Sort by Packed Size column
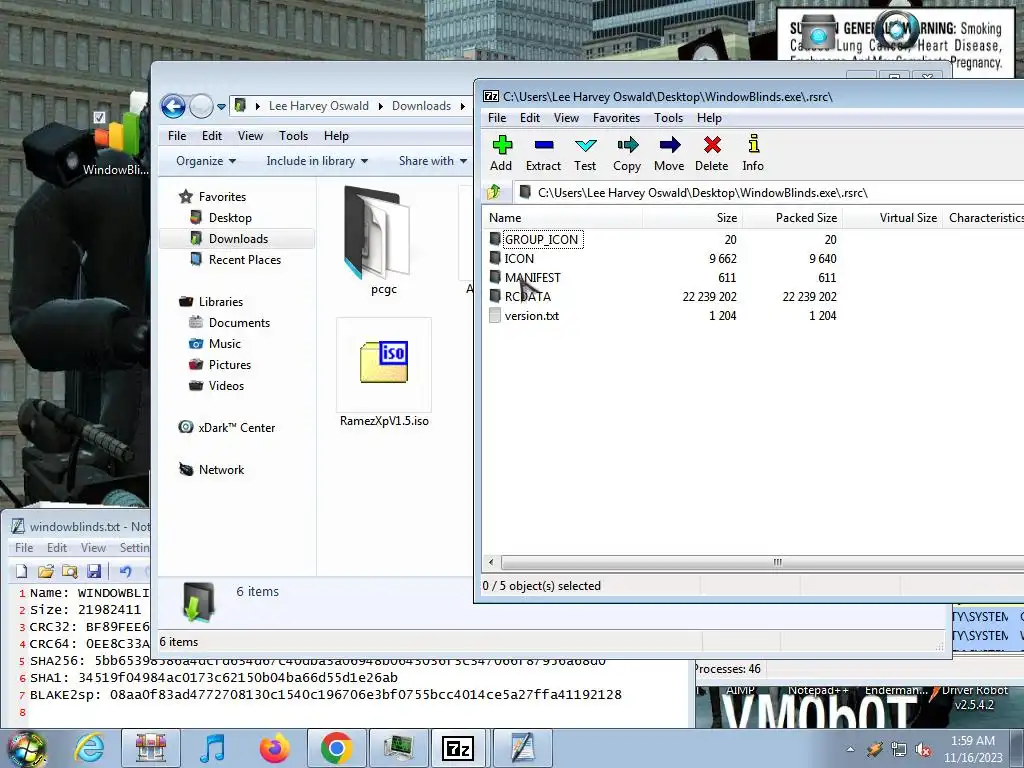This screenshot has width=1024, height=768. click(792, 217)
